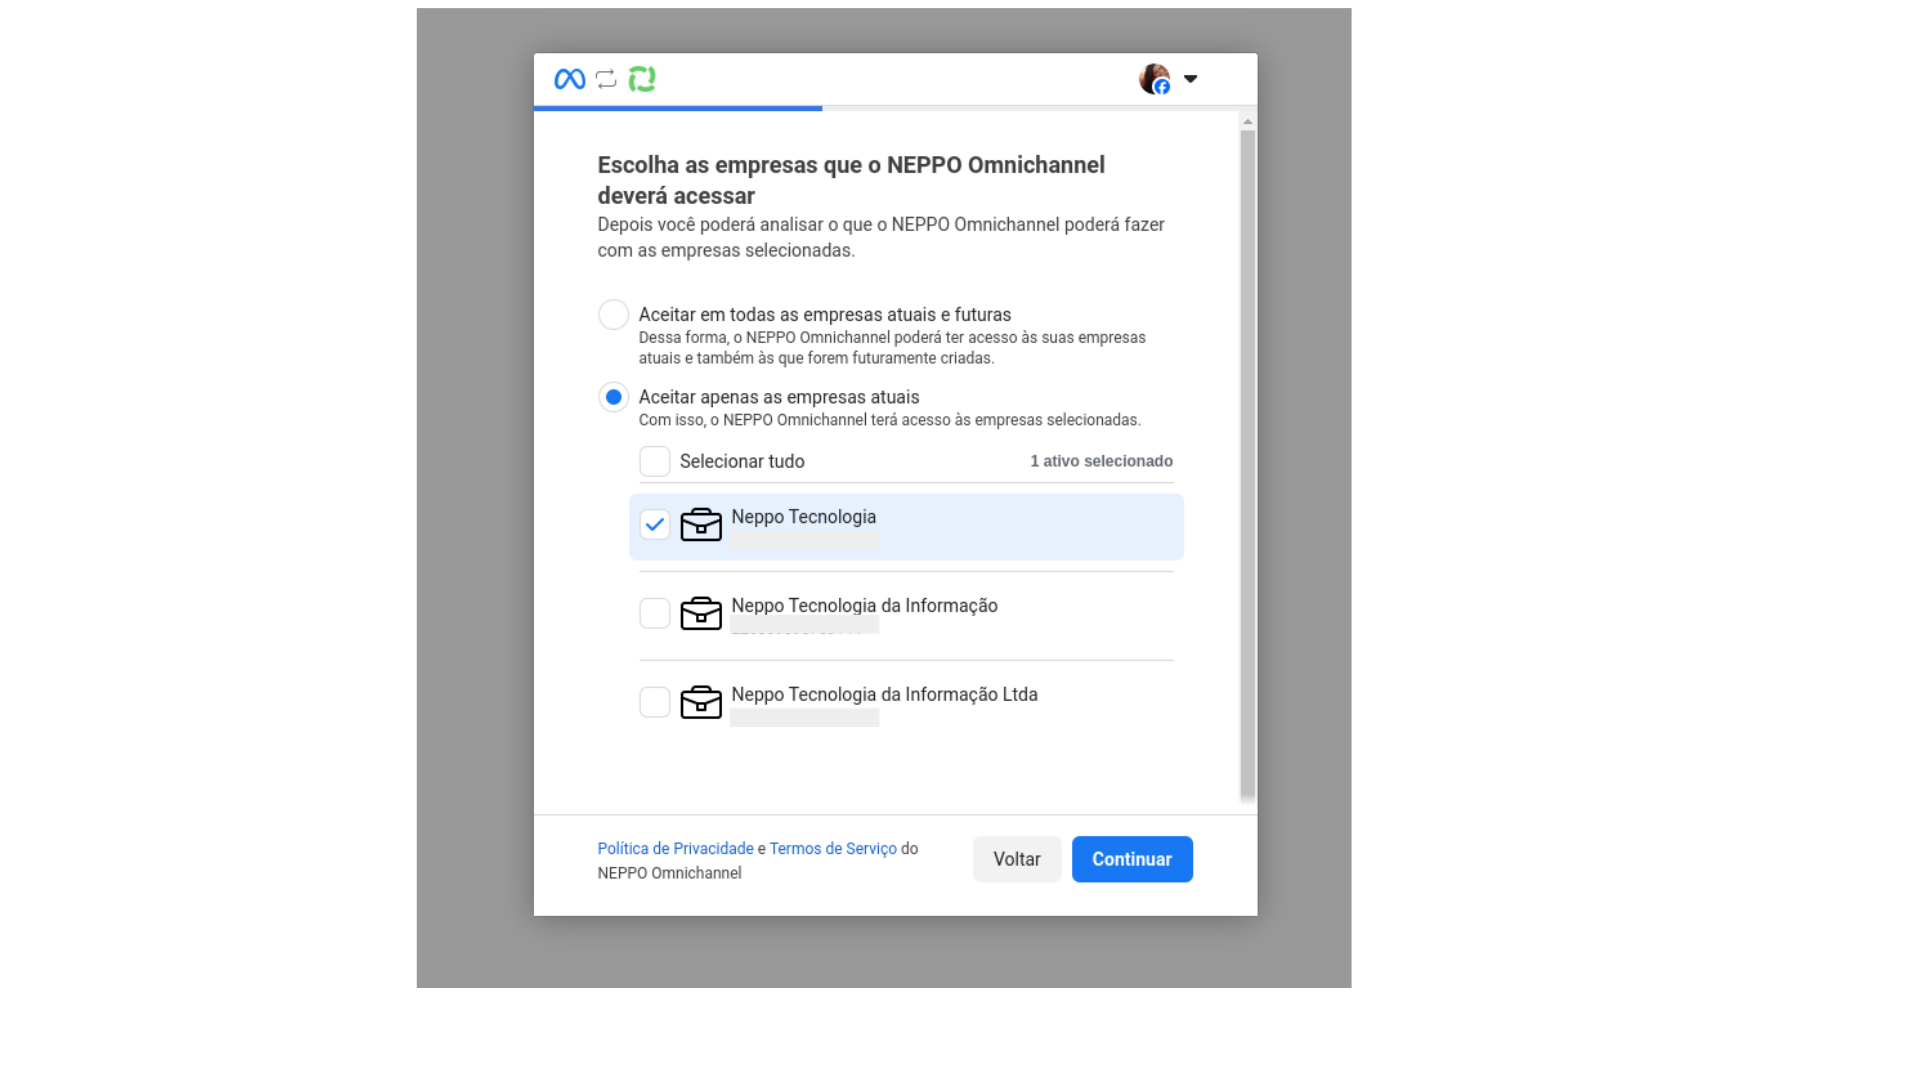Click the 'Neppo Tecnologia' company name
Viewport: 1920px width, 1080px height.
[x=803, y=517]
